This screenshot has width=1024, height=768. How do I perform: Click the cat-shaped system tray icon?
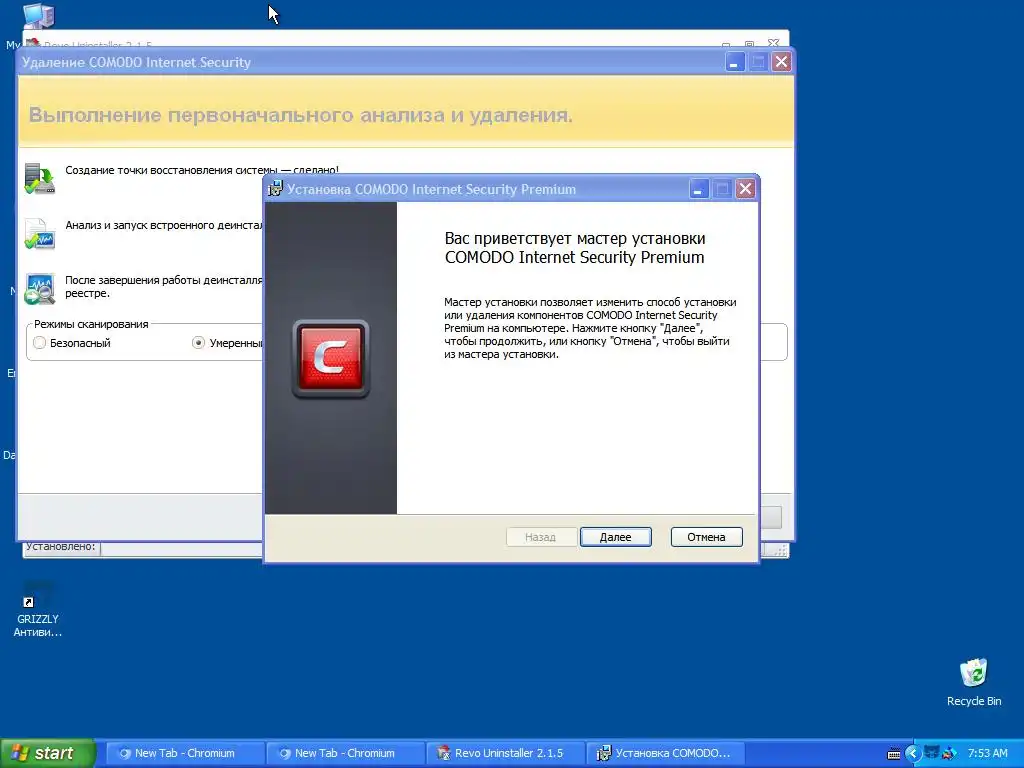(931, 753)
